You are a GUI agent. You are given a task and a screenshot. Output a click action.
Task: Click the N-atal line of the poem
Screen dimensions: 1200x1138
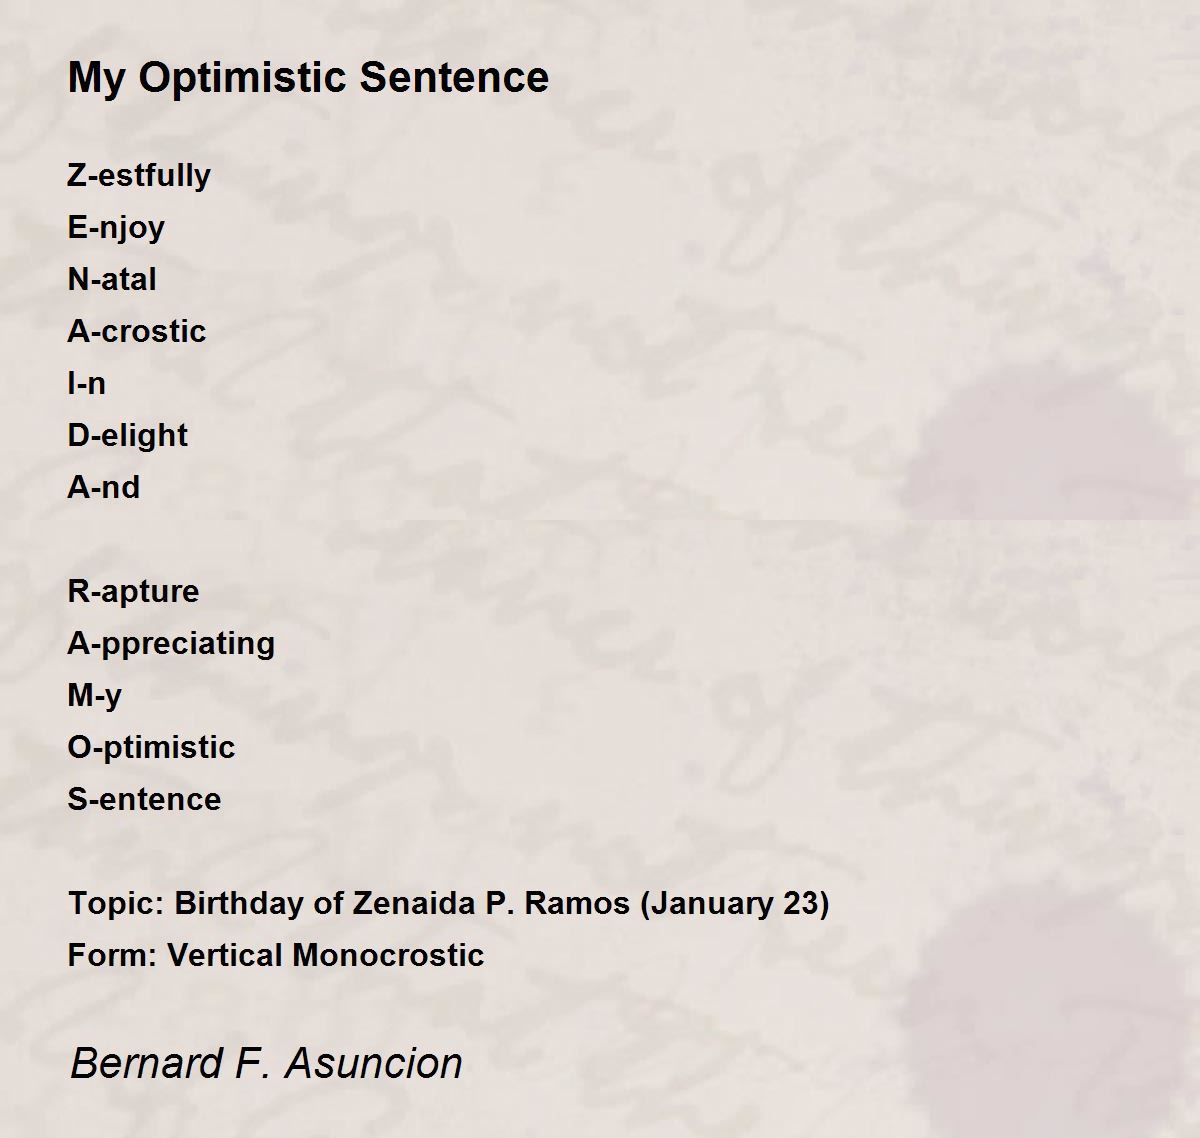point(112,279)
